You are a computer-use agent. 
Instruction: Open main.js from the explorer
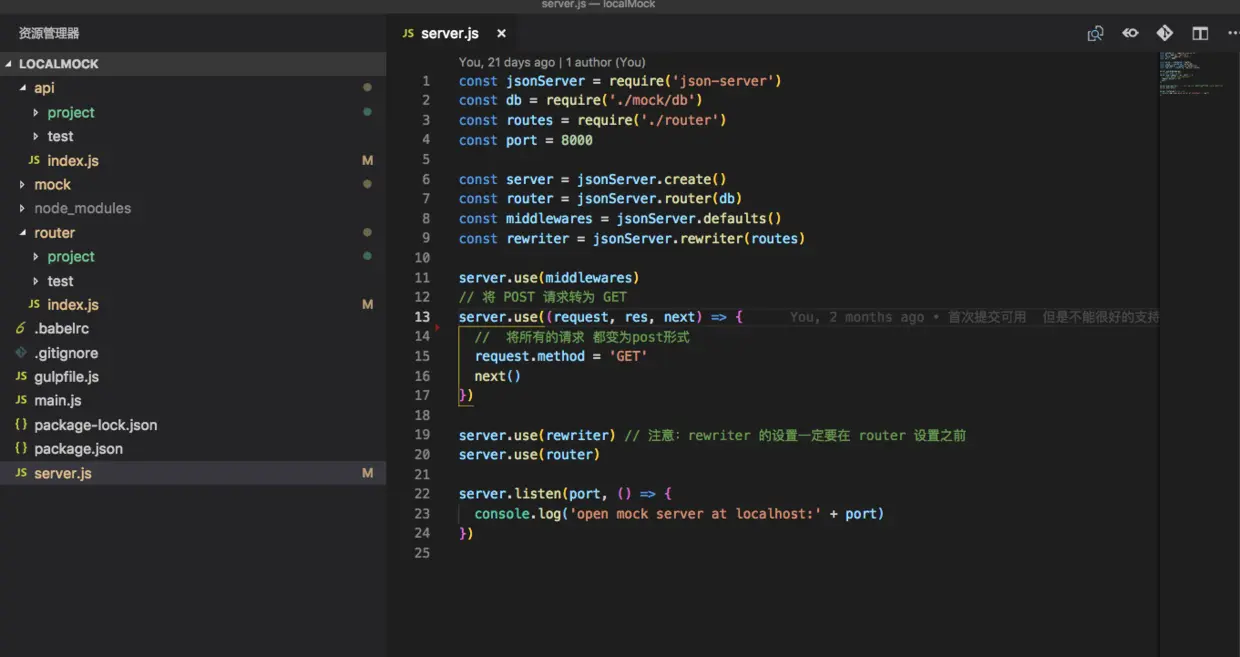(58, 401)
